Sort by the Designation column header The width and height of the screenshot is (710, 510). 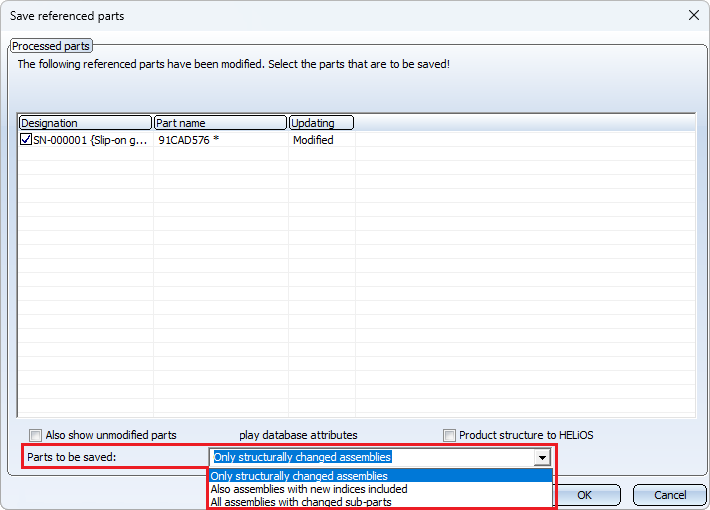(85, 123)
